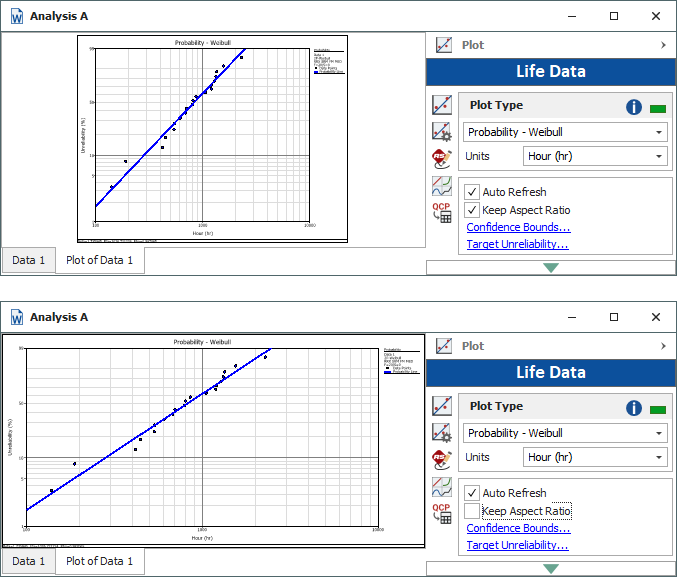Image resolution: width=677 pixels, height=577 pixels.
Task: Open Plot Setup icon in upper window
Action: click(441, 132)
